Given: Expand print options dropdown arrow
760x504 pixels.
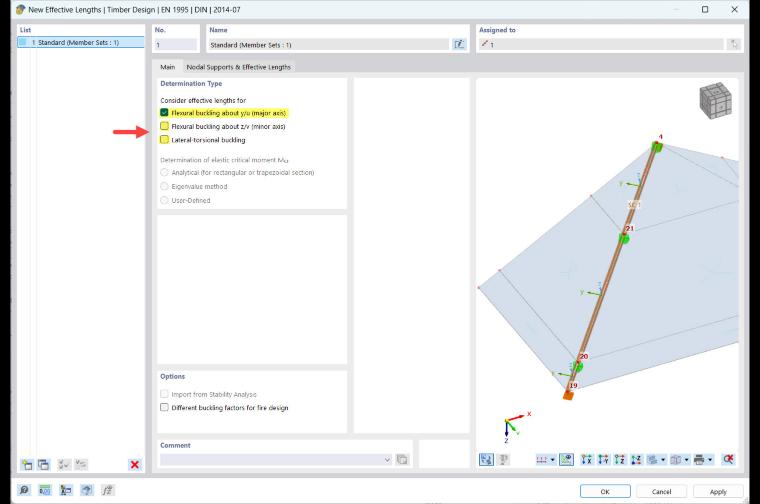Looking at the screenshot, I should pos(710,459).
